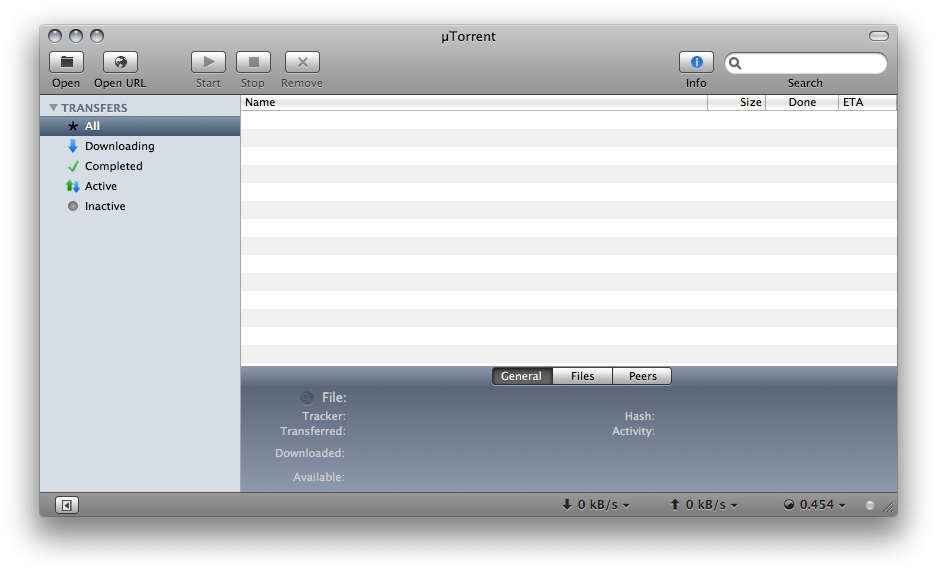Click the network status indicator dot

tap(870, 505)
